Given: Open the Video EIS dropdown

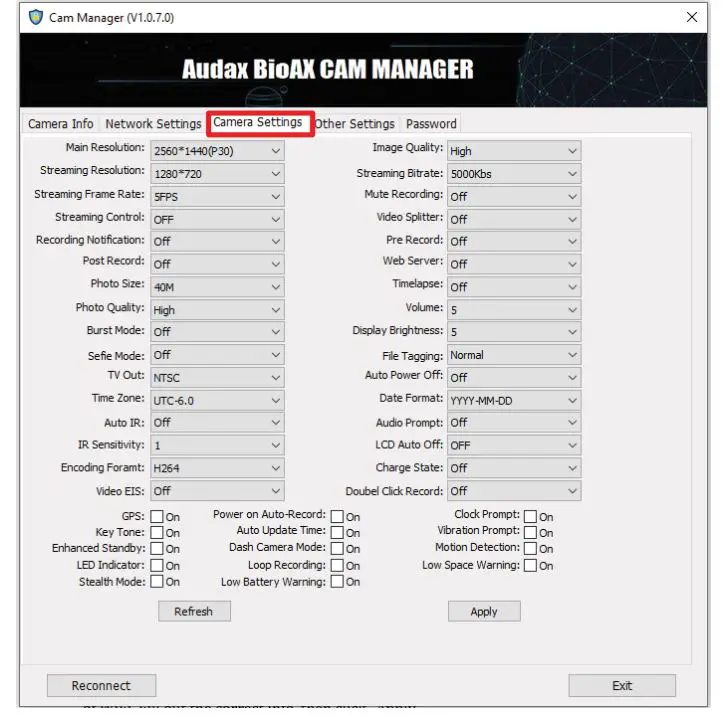Looking at the screenshot, I should click(x=217, y=491).
